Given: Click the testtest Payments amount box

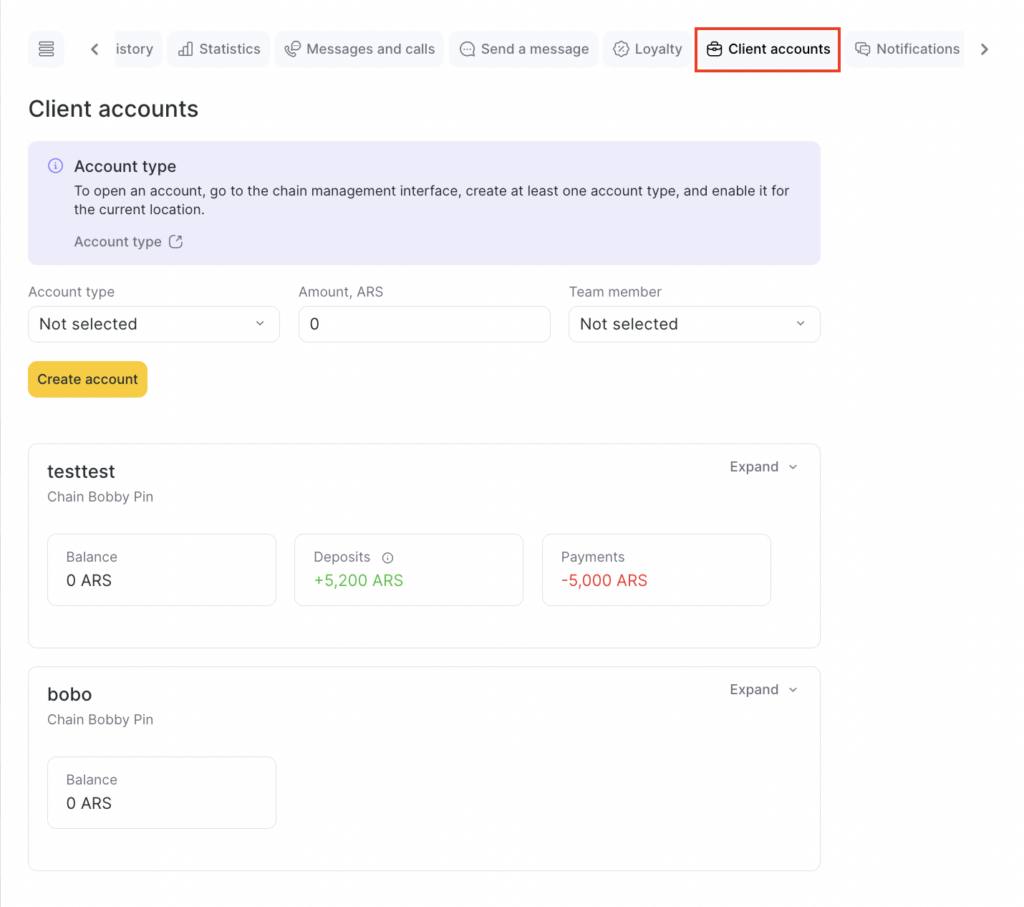Looking at the screenshot, I should [656, 570].
